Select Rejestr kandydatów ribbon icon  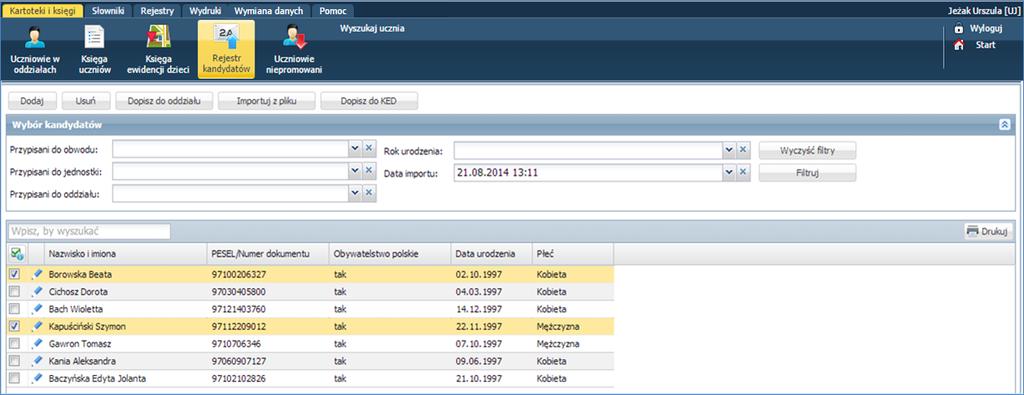(226, 50)
